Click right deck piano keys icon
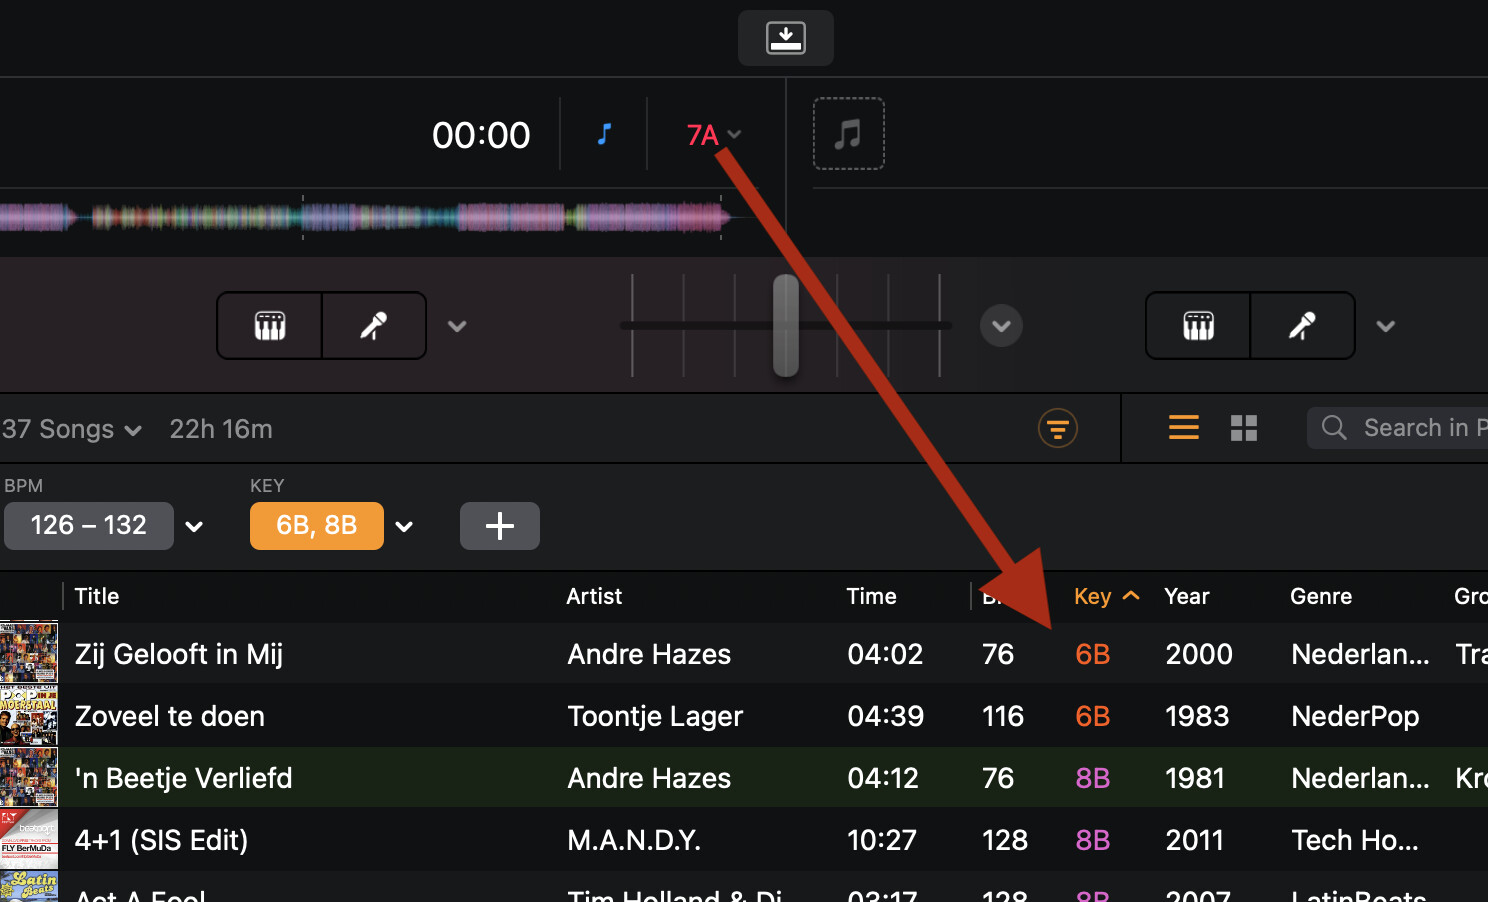Image resolution: width=1488 pixels, height=902 pixels. (1198, 326)
